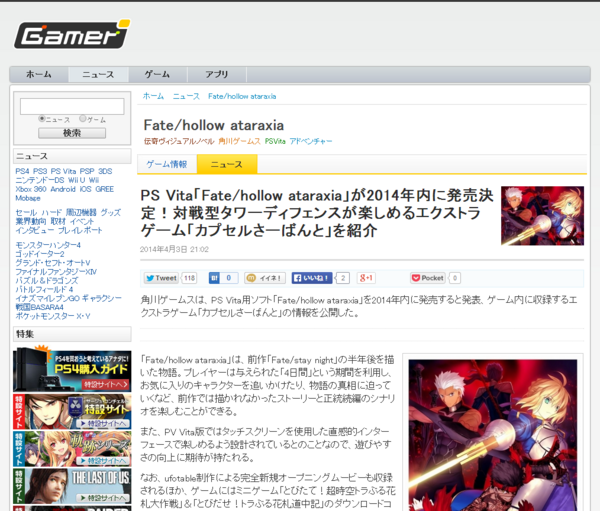Viewport: 600px width, 511px height.
Task: Open 3DS link in sidebar
Action: click(x=105, y=171)
